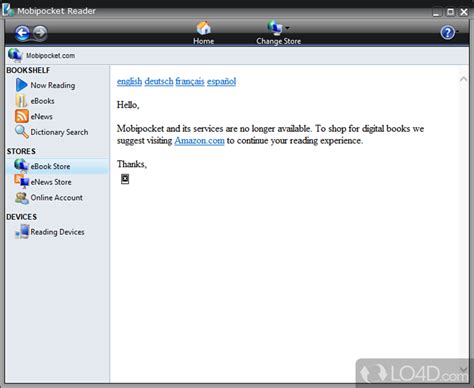Select eNews label in bookshelf
This screenshot has height=388, width=474.
(42, 117)
